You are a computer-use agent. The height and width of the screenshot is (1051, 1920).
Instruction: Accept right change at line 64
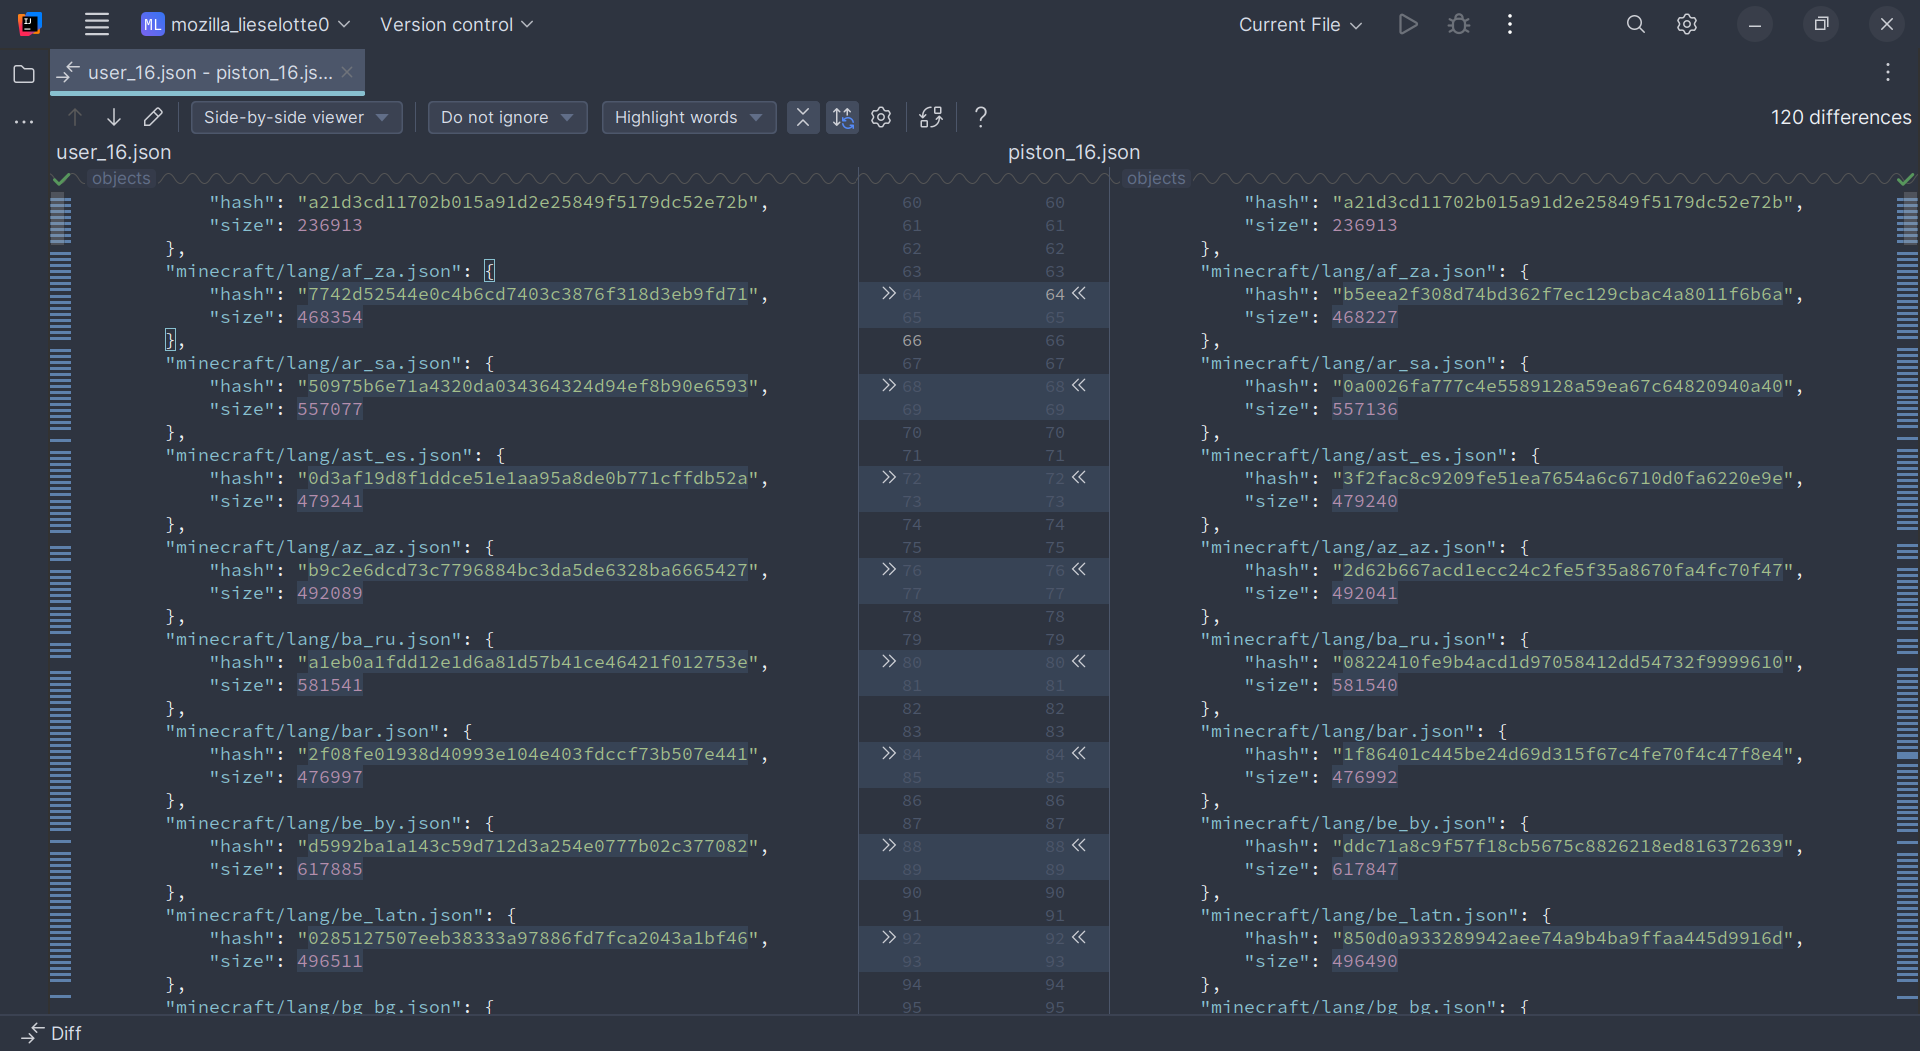point(1079,294)
